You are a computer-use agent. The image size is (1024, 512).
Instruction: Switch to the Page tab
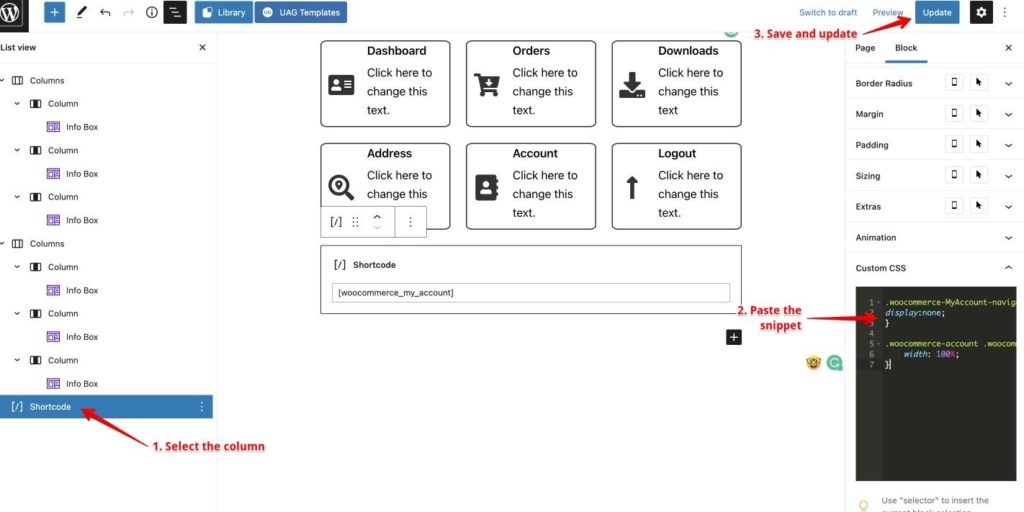(865, 48)
